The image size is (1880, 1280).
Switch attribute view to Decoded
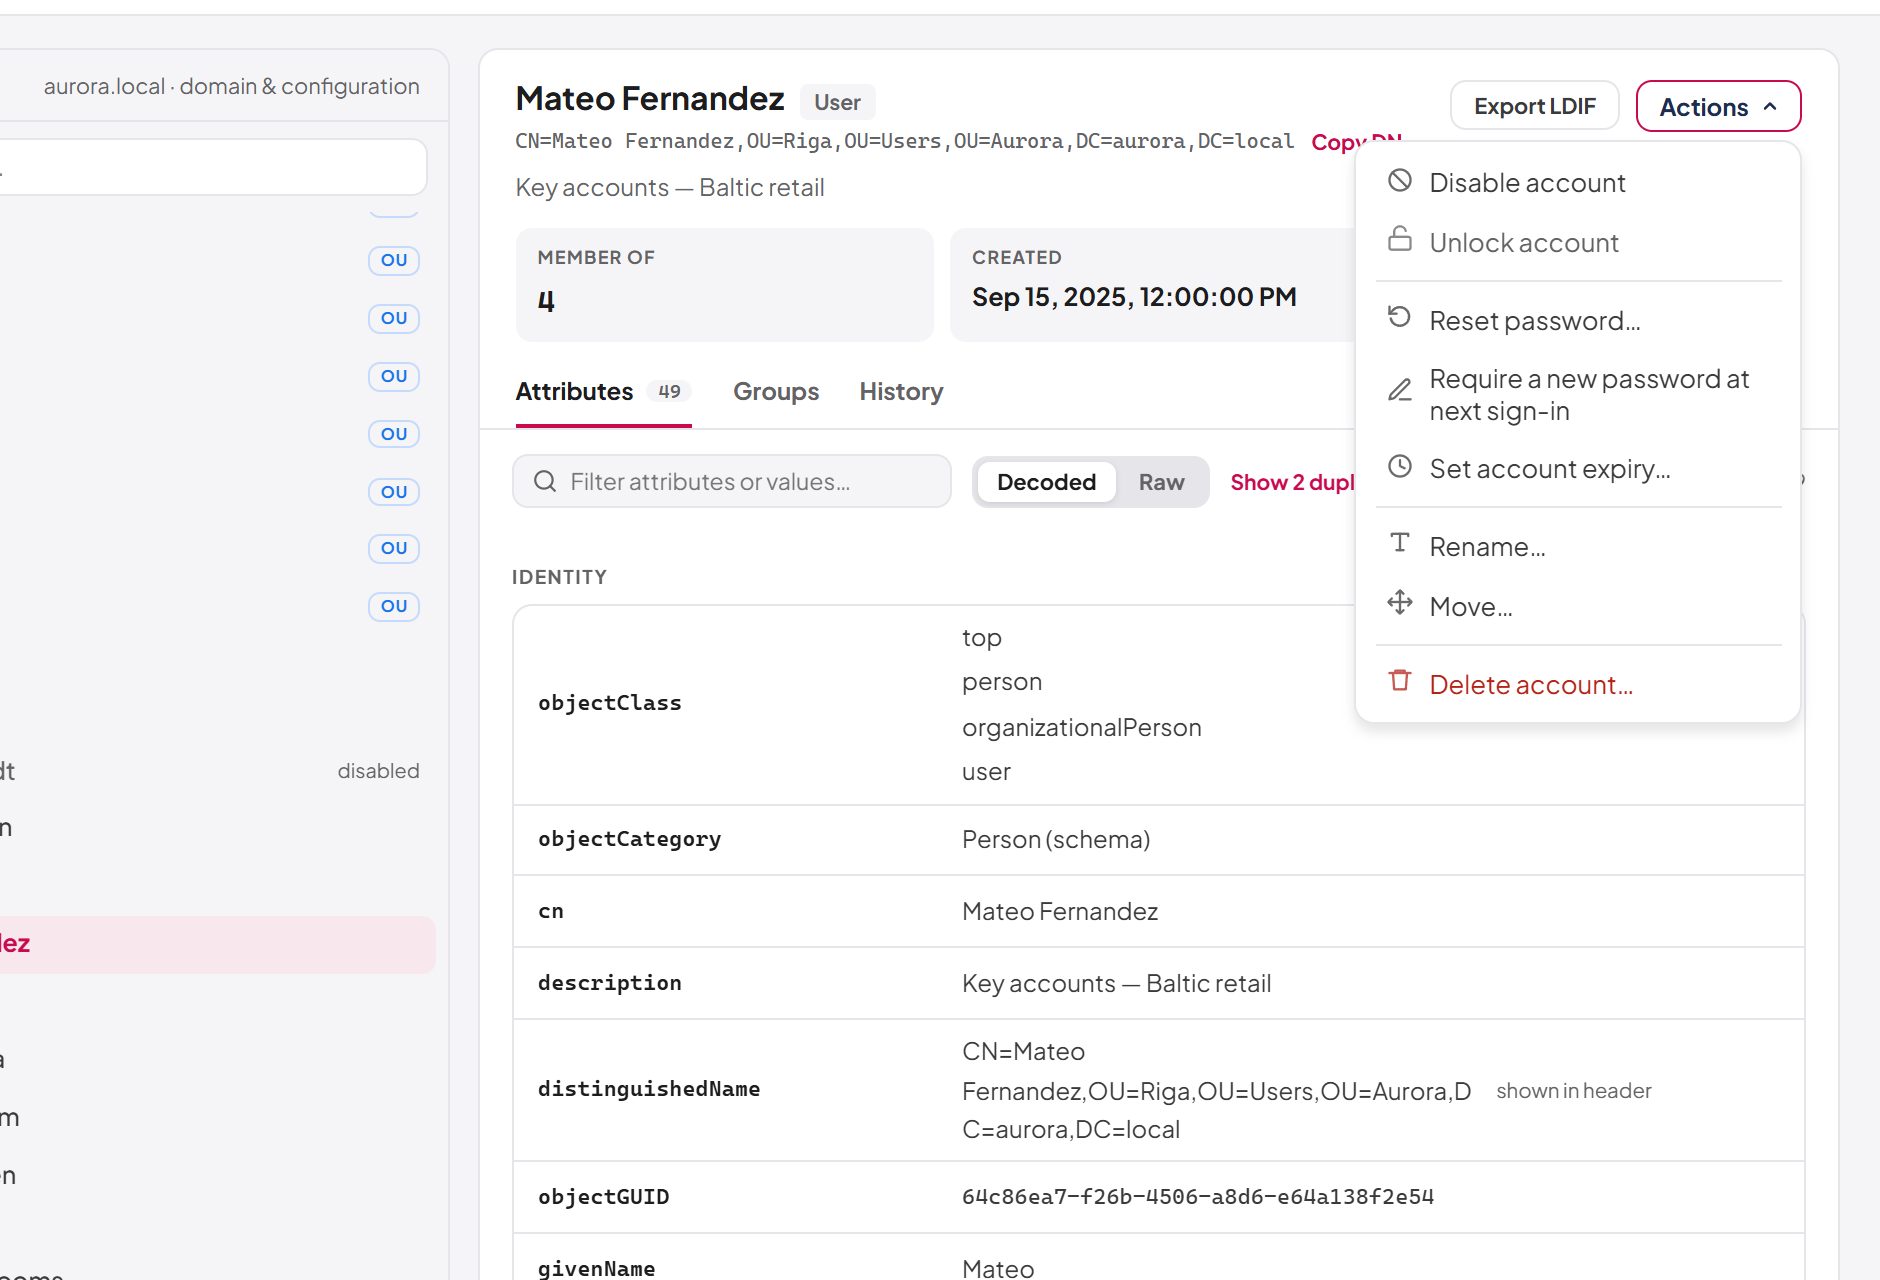tap(1046, 482)
